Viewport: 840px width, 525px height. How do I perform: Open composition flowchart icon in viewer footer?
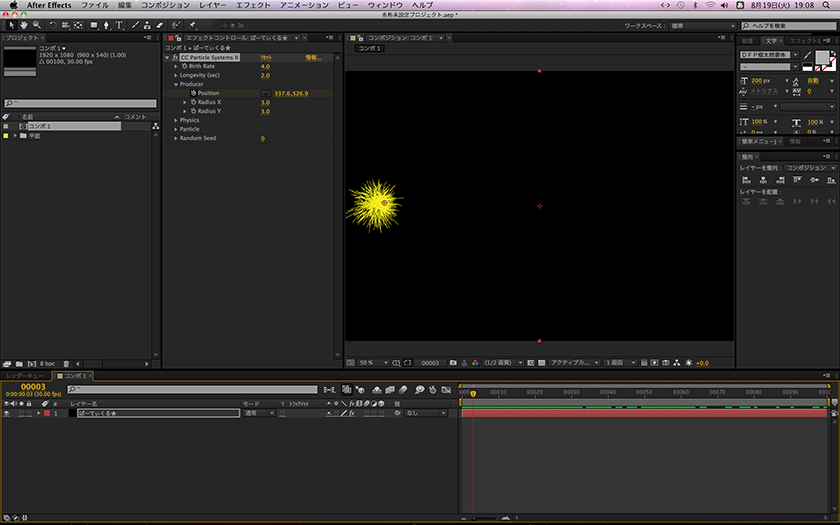677,363
